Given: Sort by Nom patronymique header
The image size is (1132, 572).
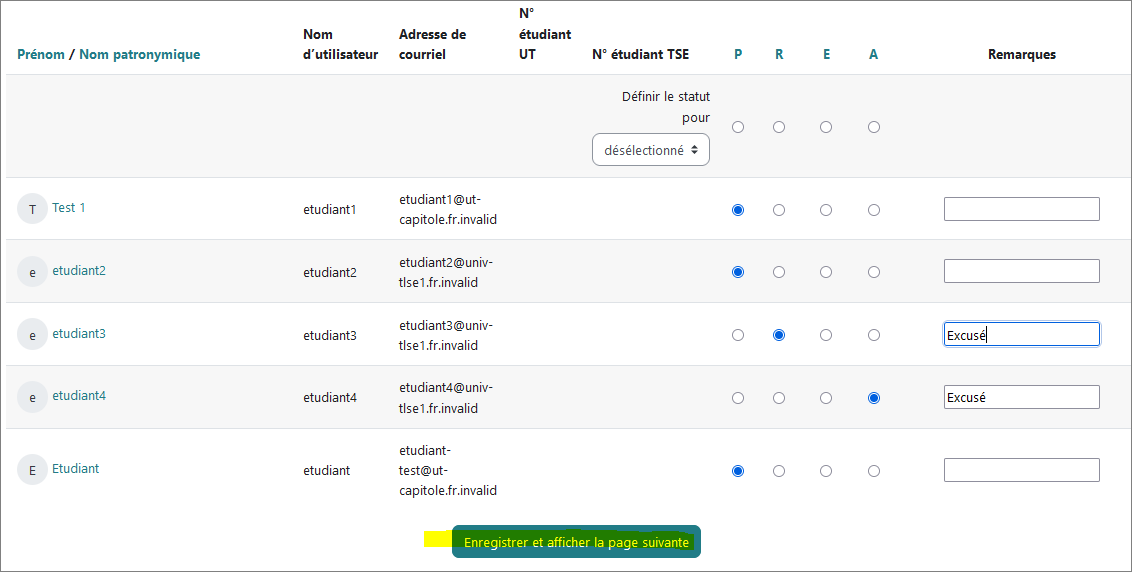Looking at the screenshot, I should pos(139,54).
